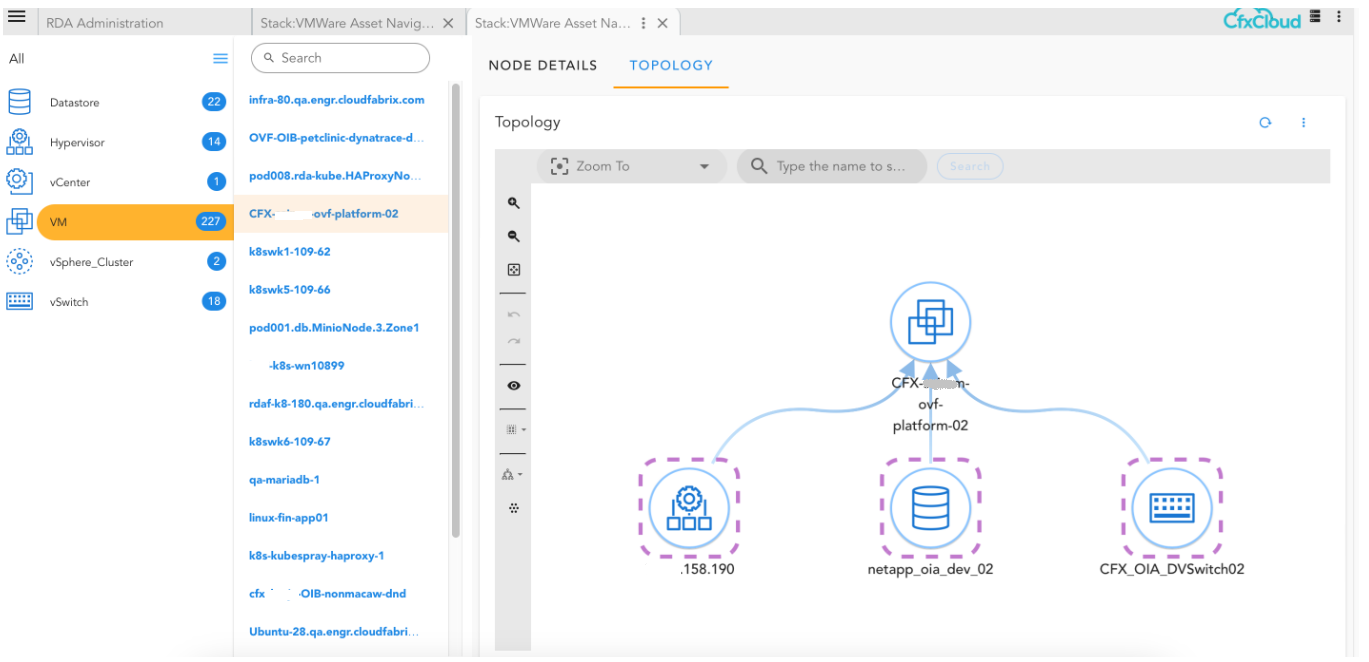
Task: Switch to the RDA Administration tab
Action: [105, 22]
